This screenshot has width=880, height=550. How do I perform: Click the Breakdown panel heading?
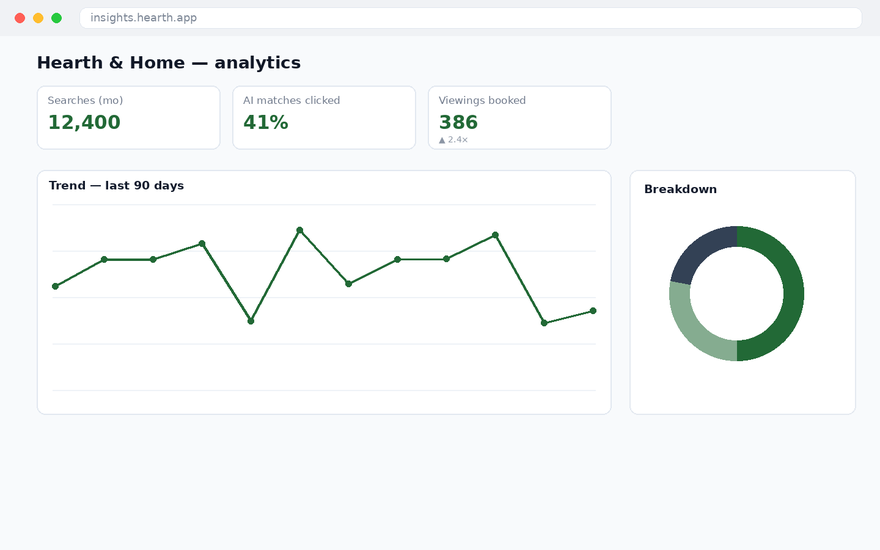(x=680, y=189)
